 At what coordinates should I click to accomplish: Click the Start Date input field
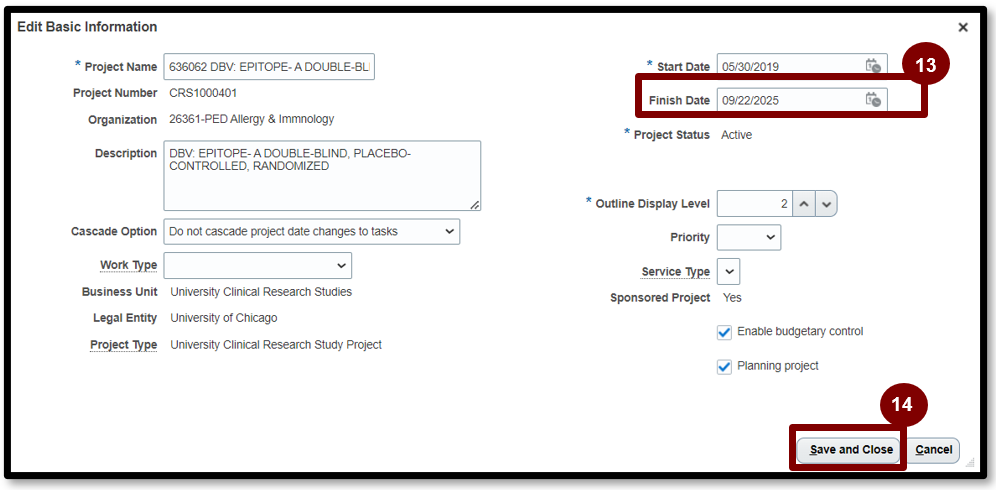click(x=791, y=66)
